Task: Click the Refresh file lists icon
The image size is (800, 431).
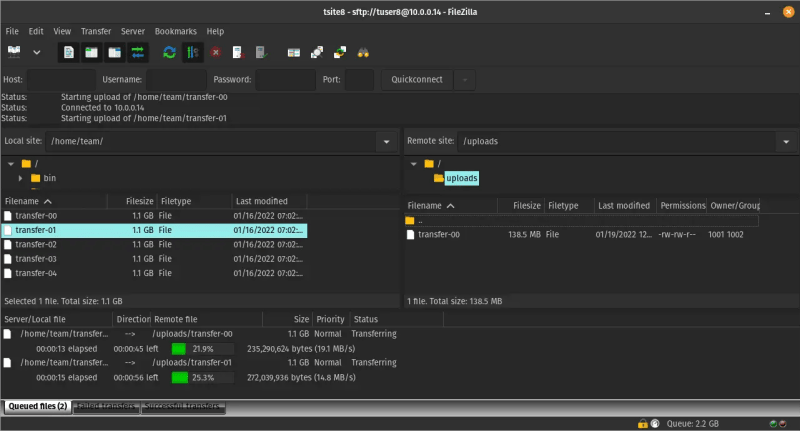Action: (169, 52)
